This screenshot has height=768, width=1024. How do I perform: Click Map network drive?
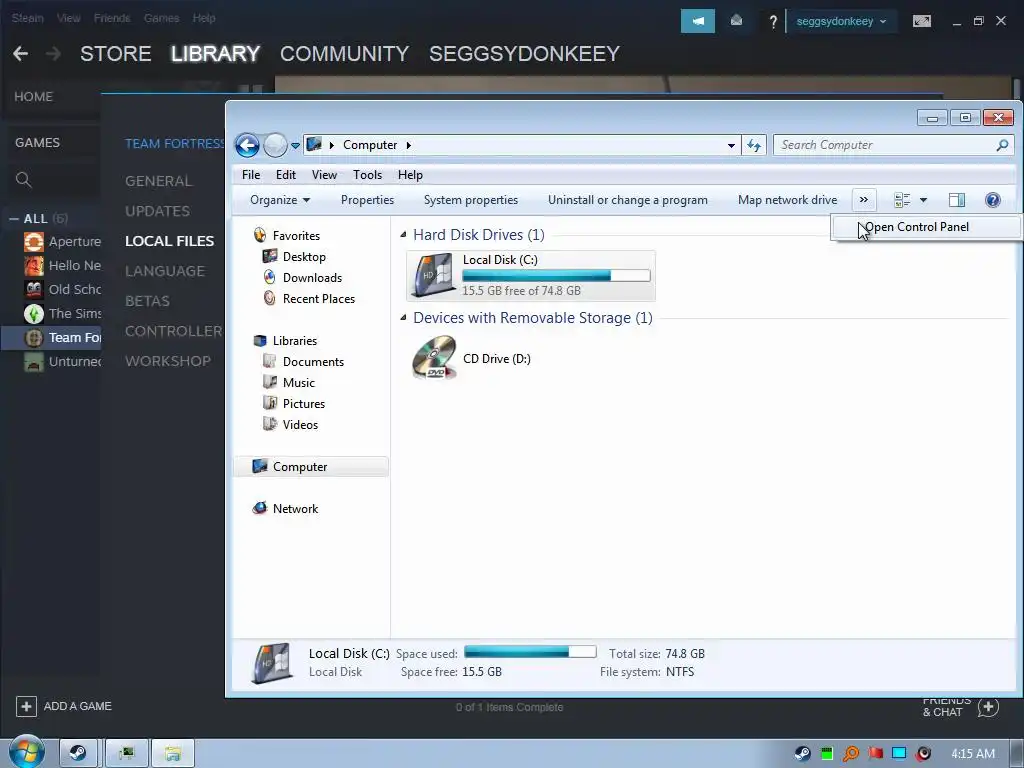[787, 200]
